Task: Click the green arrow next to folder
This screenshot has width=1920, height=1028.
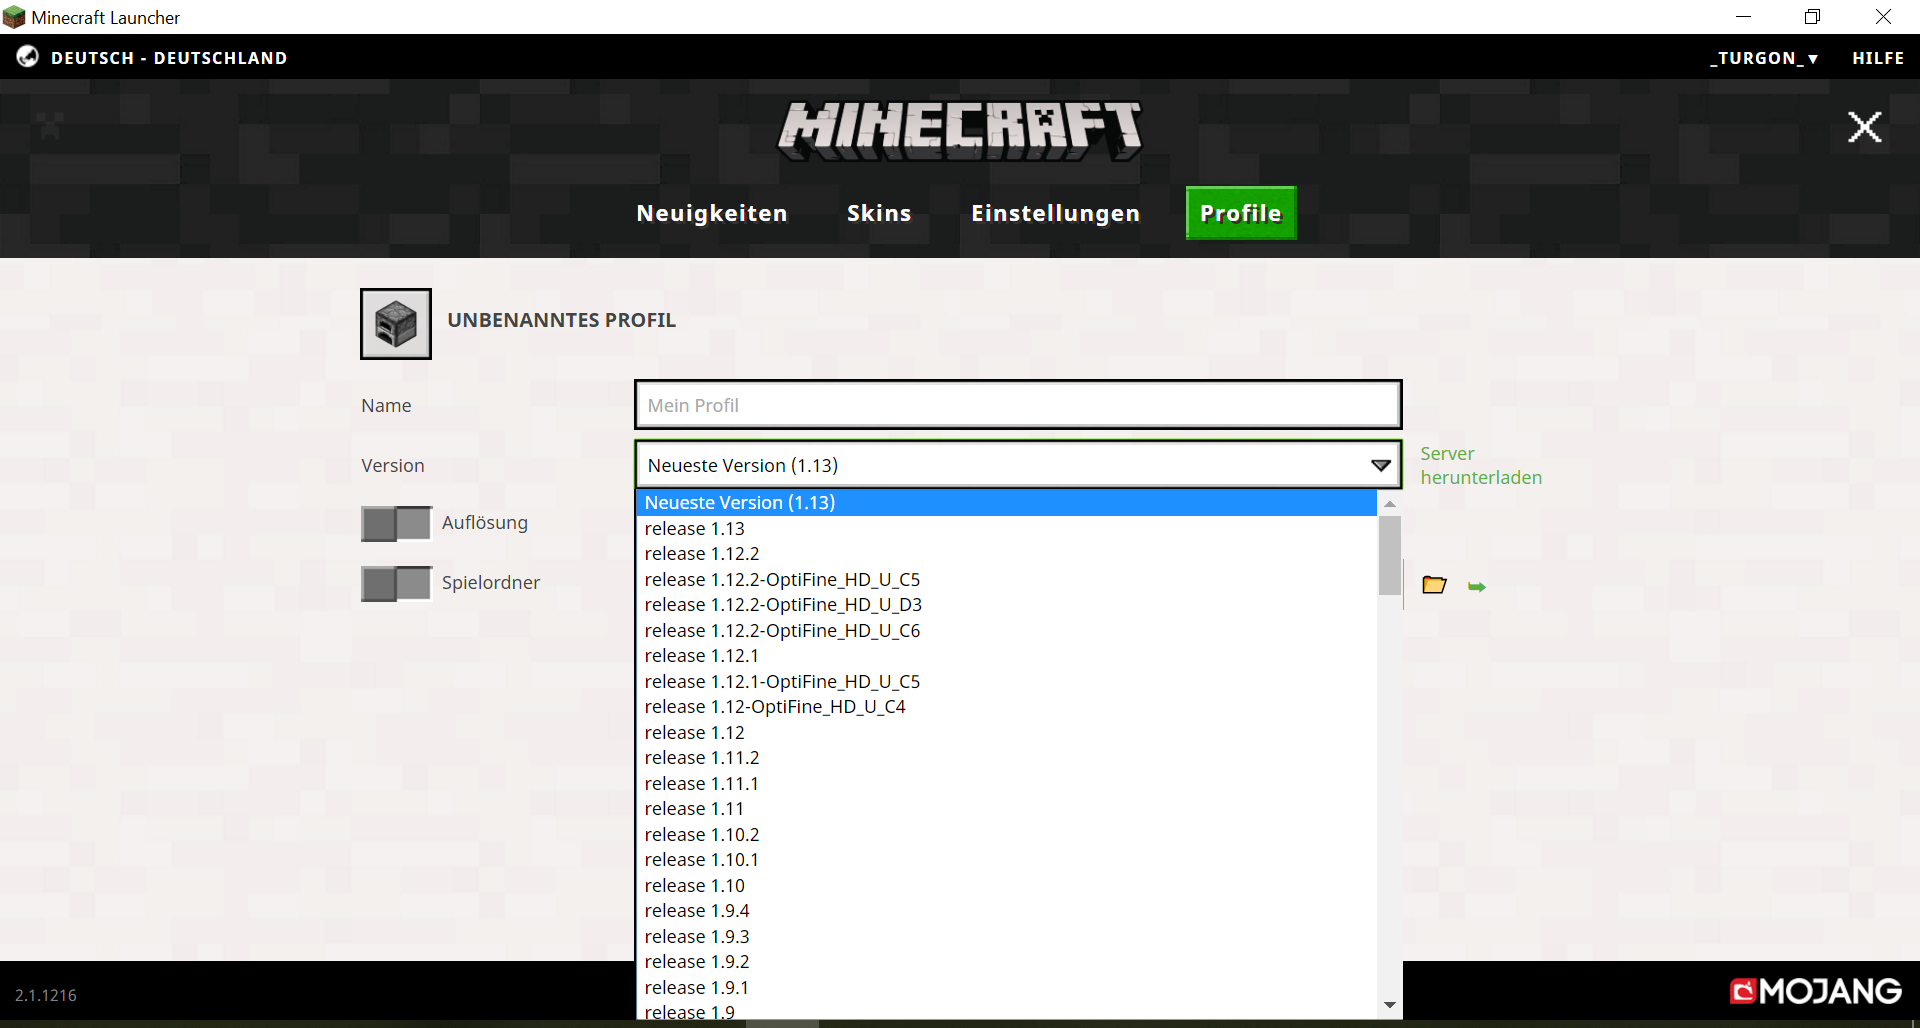Action: 1477,587
